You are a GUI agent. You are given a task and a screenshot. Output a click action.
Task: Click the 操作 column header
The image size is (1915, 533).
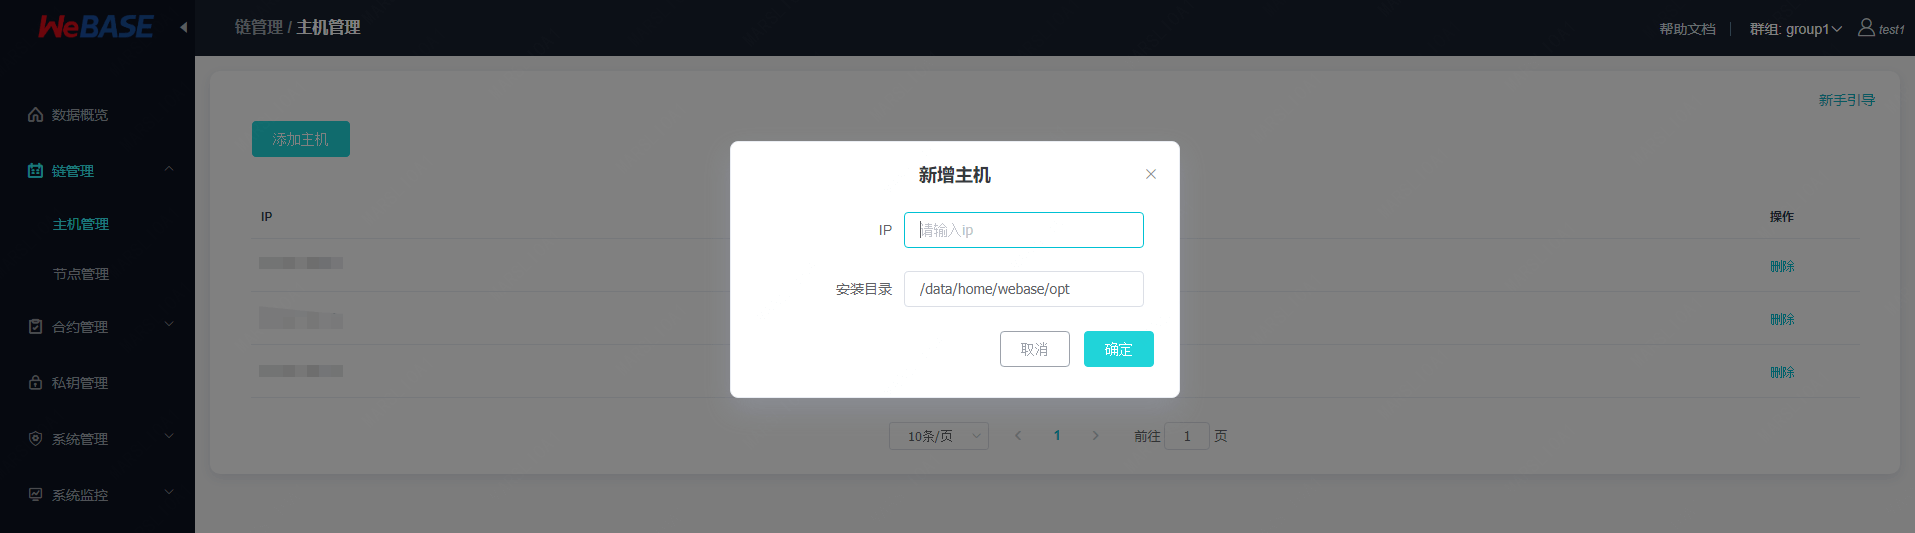[1782, 216]
